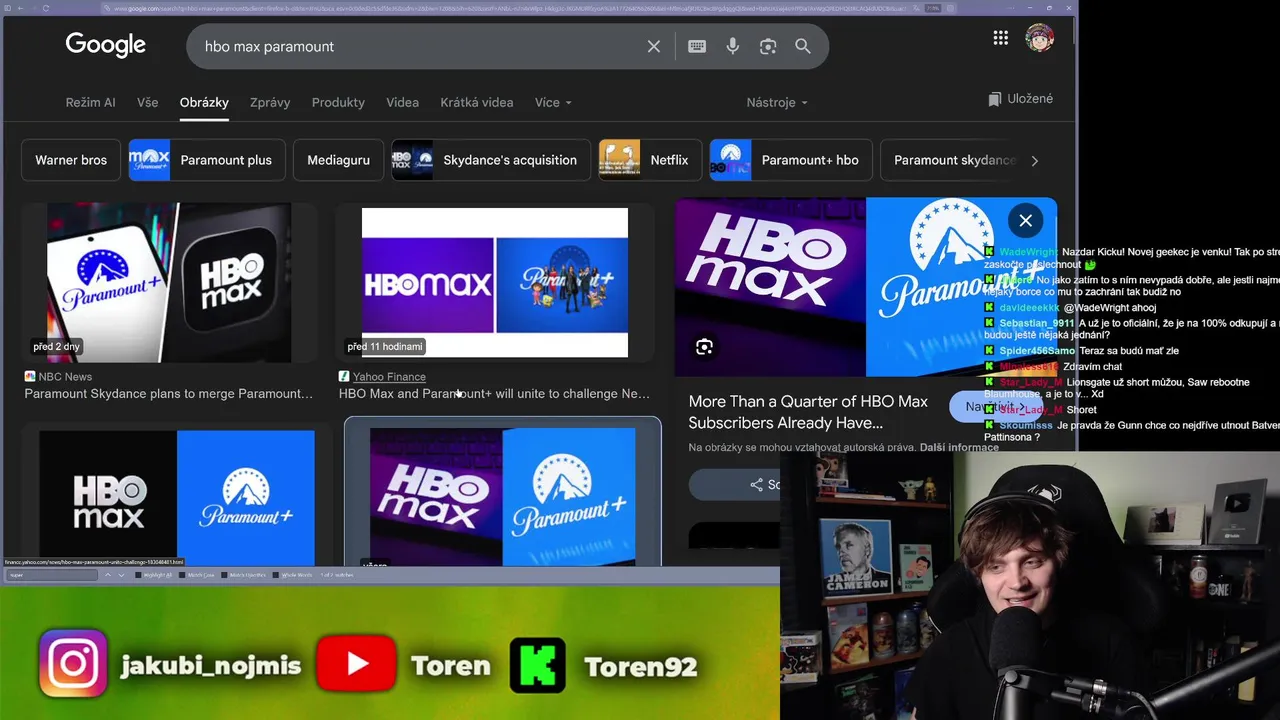The width and height of the screenshot is (1280, 720).
Task: Close the image preview panel
Action: click(x=1025, y=221)
